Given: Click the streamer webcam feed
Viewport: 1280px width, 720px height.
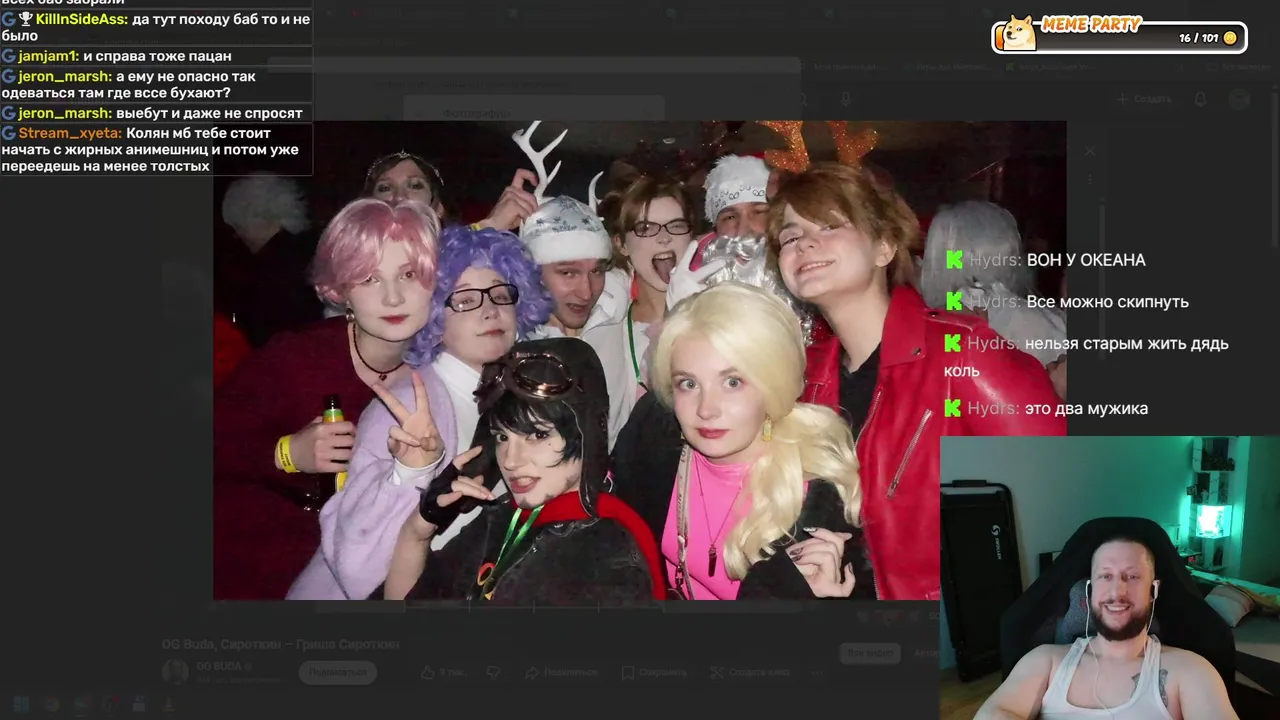Looking at the screenshot, I should [1110, 578].
